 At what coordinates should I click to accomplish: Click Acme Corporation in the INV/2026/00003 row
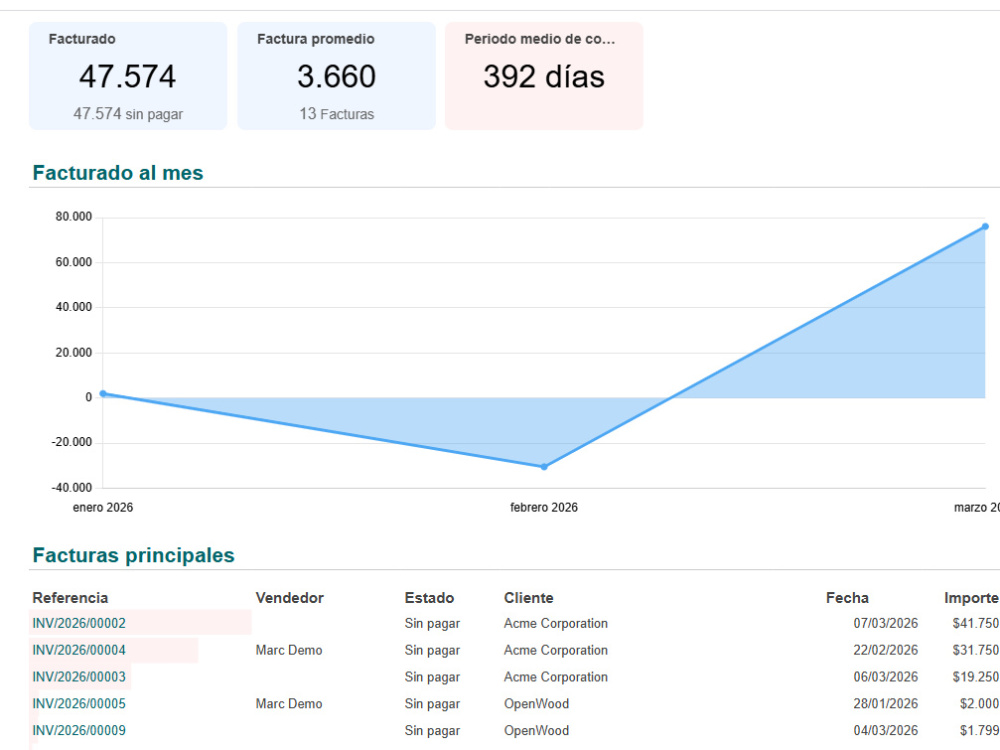tap(555, 677)
